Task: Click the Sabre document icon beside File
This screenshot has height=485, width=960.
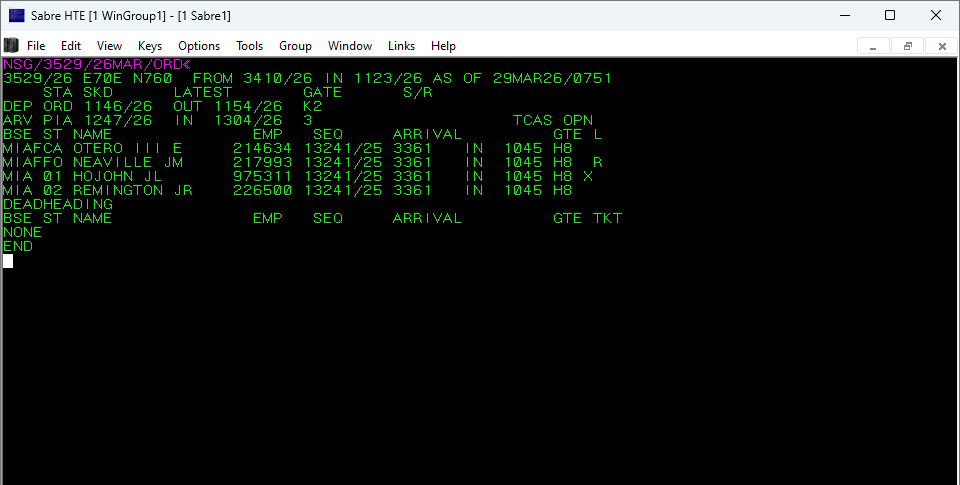Action: [11, 45]
